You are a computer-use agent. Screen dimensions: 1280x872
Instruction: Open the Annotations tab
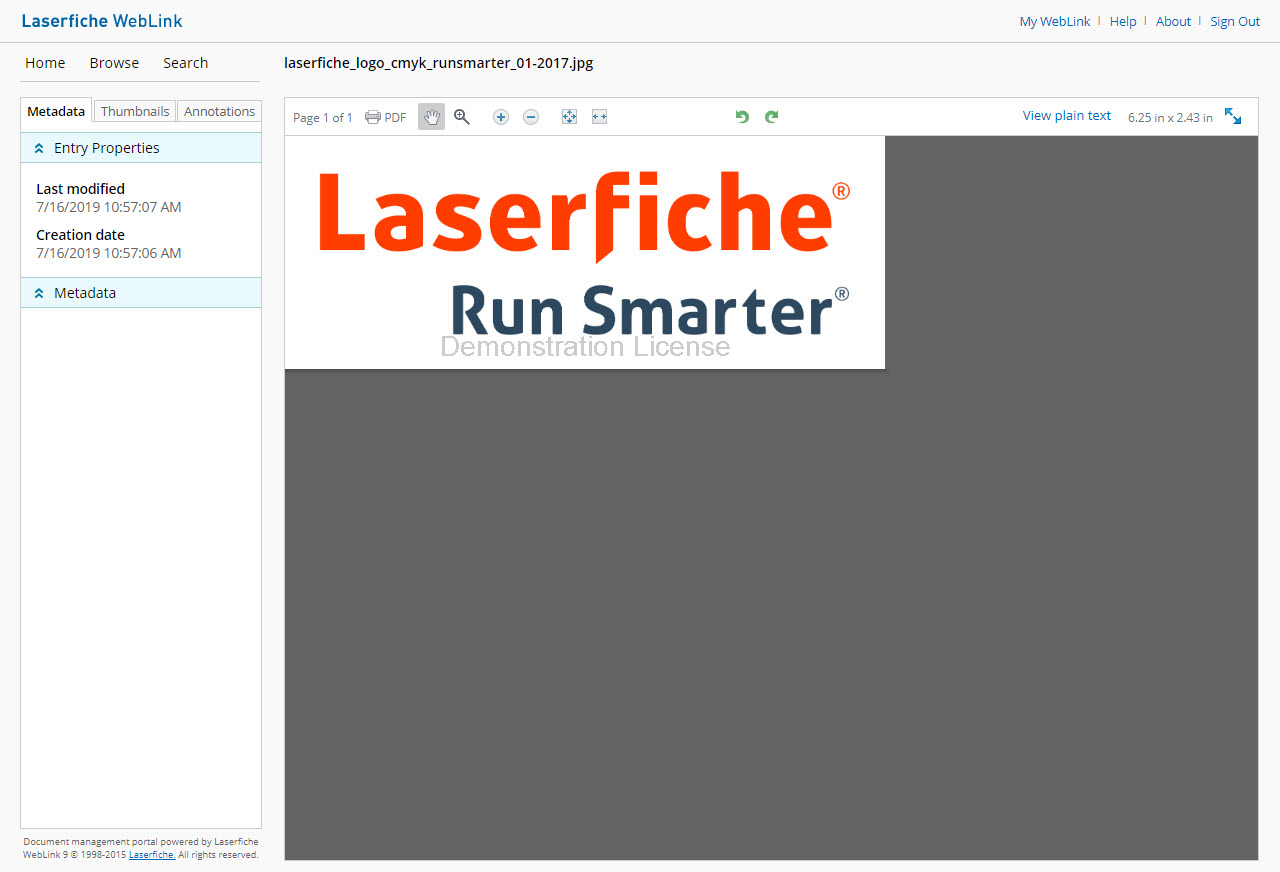tap(219, 111)
